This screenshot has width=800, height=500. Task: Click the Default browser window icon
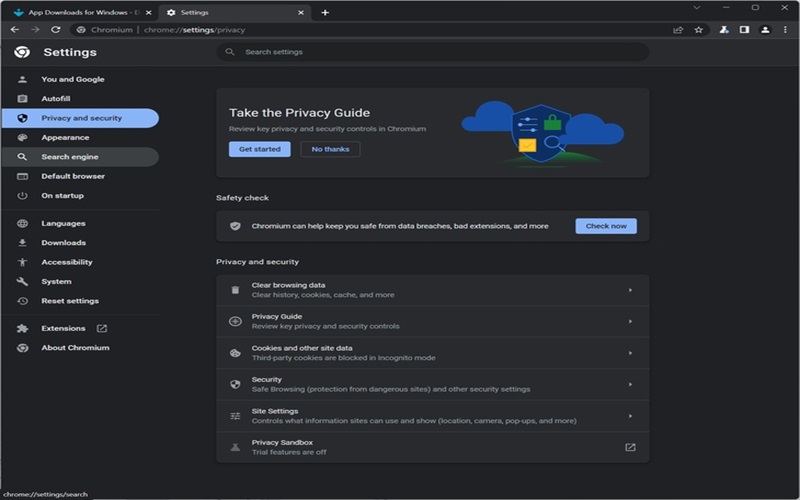22,176
